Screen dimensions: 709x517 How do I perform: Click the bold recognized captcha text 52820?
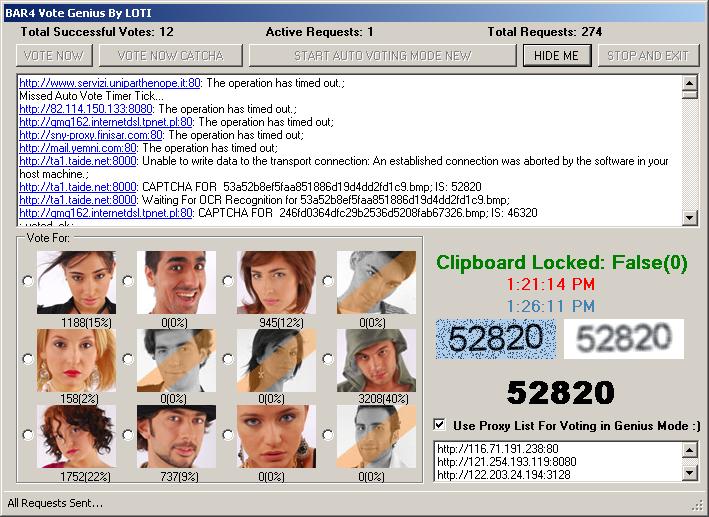click(x=561, y=393)
